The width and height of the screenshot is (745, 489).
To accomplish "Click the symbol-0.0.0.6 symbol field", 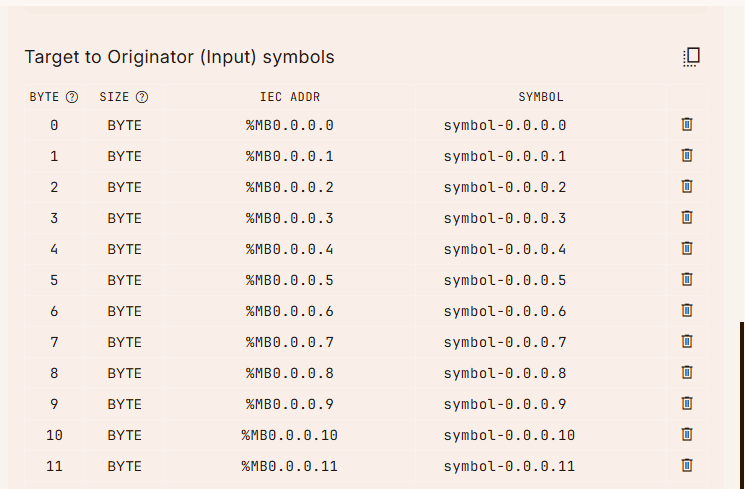I will click(x=505, y=311).
